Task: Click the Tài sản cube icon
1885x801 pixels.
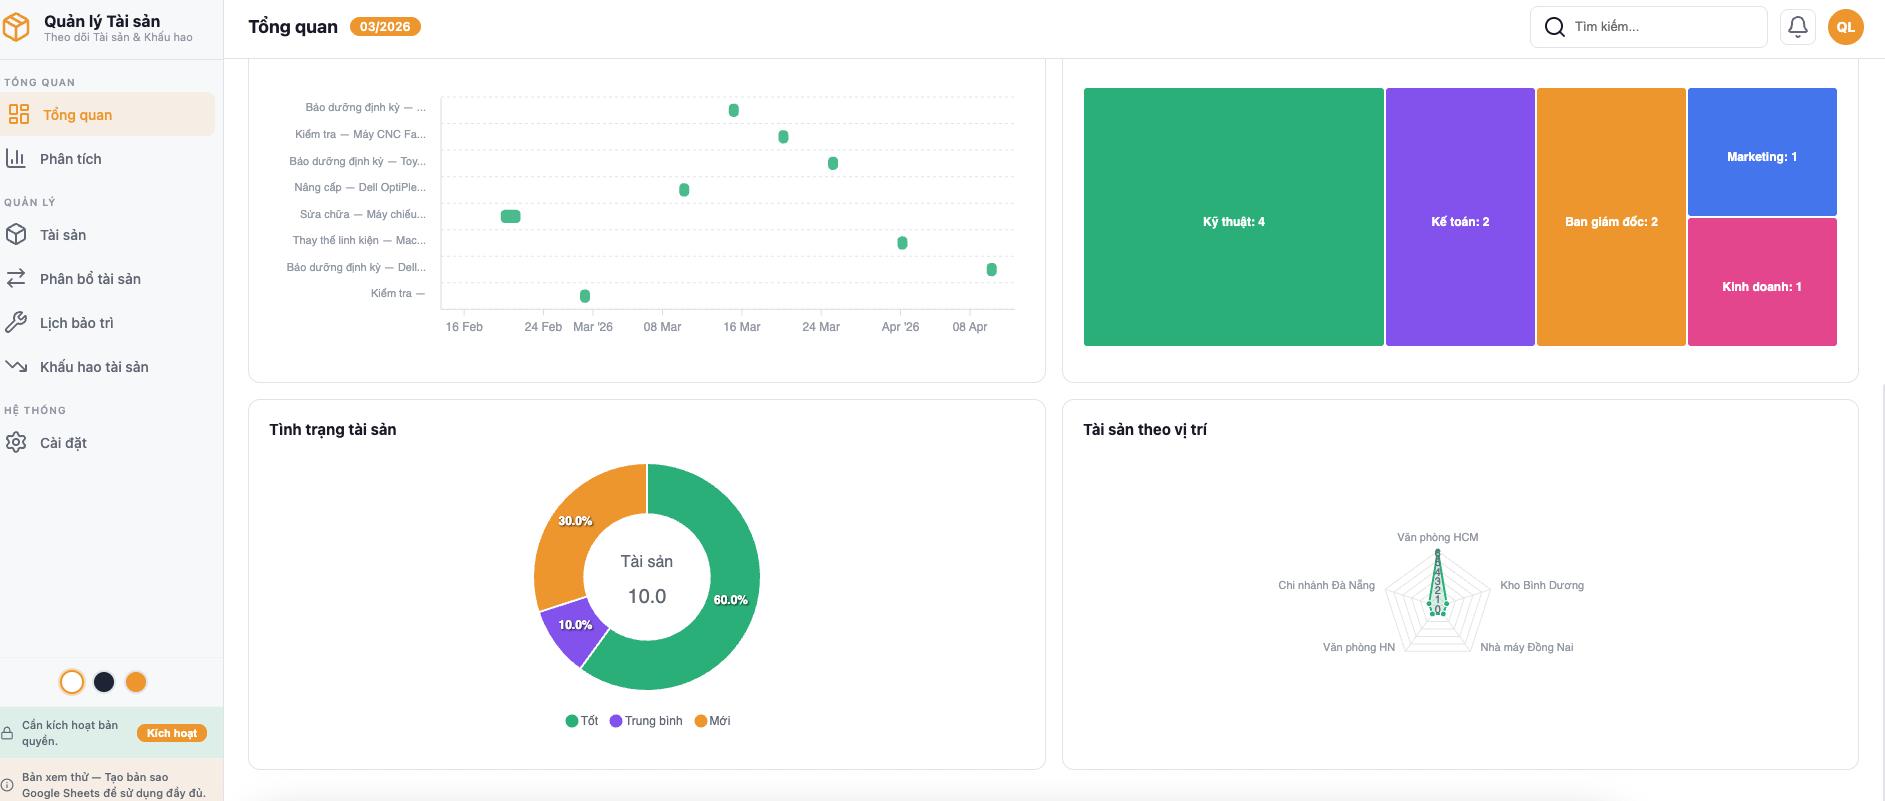Action: pos(16,235)
